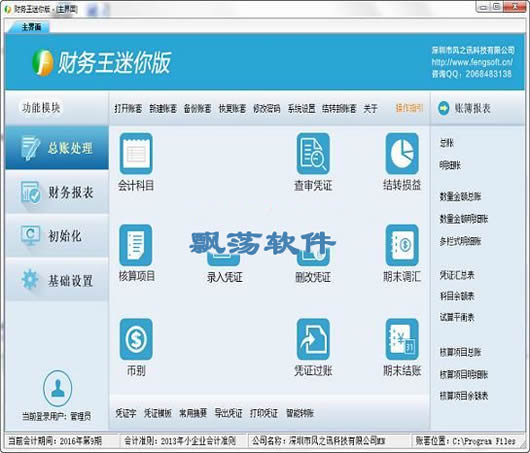
Task: Click the 基础设置 gear icon
Action: click(x=30, y=279)
